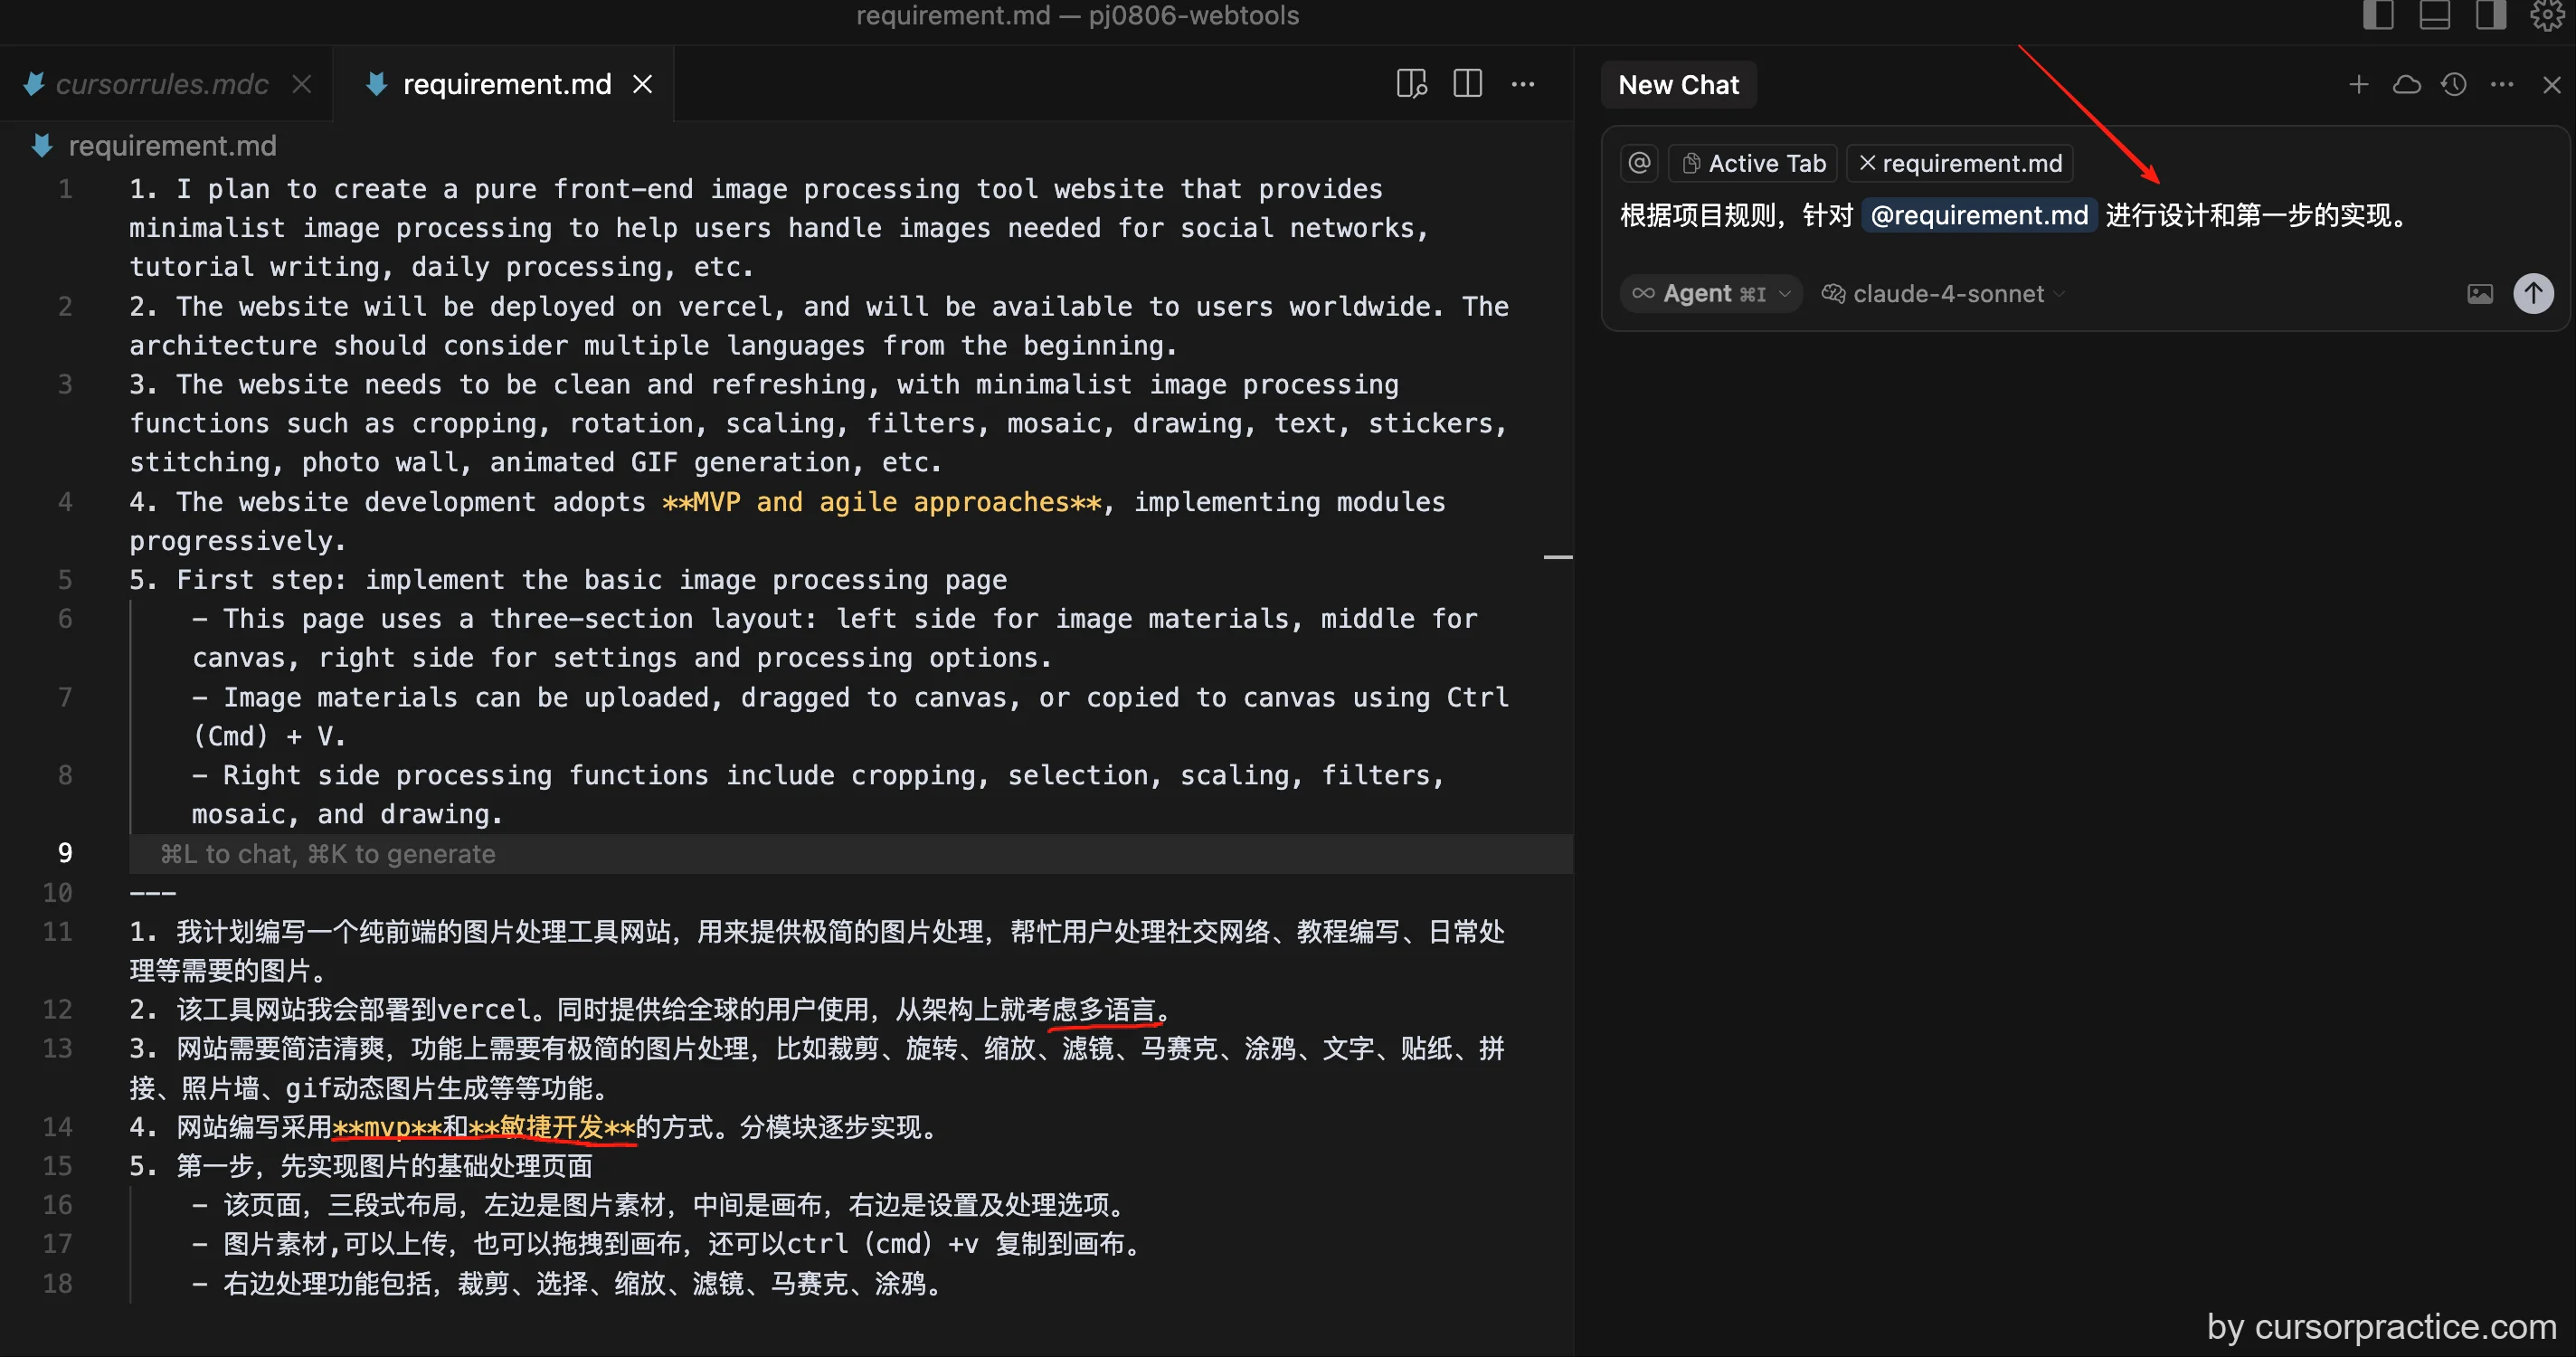
Task: Send the chat message
Action: coord(2533,293)
